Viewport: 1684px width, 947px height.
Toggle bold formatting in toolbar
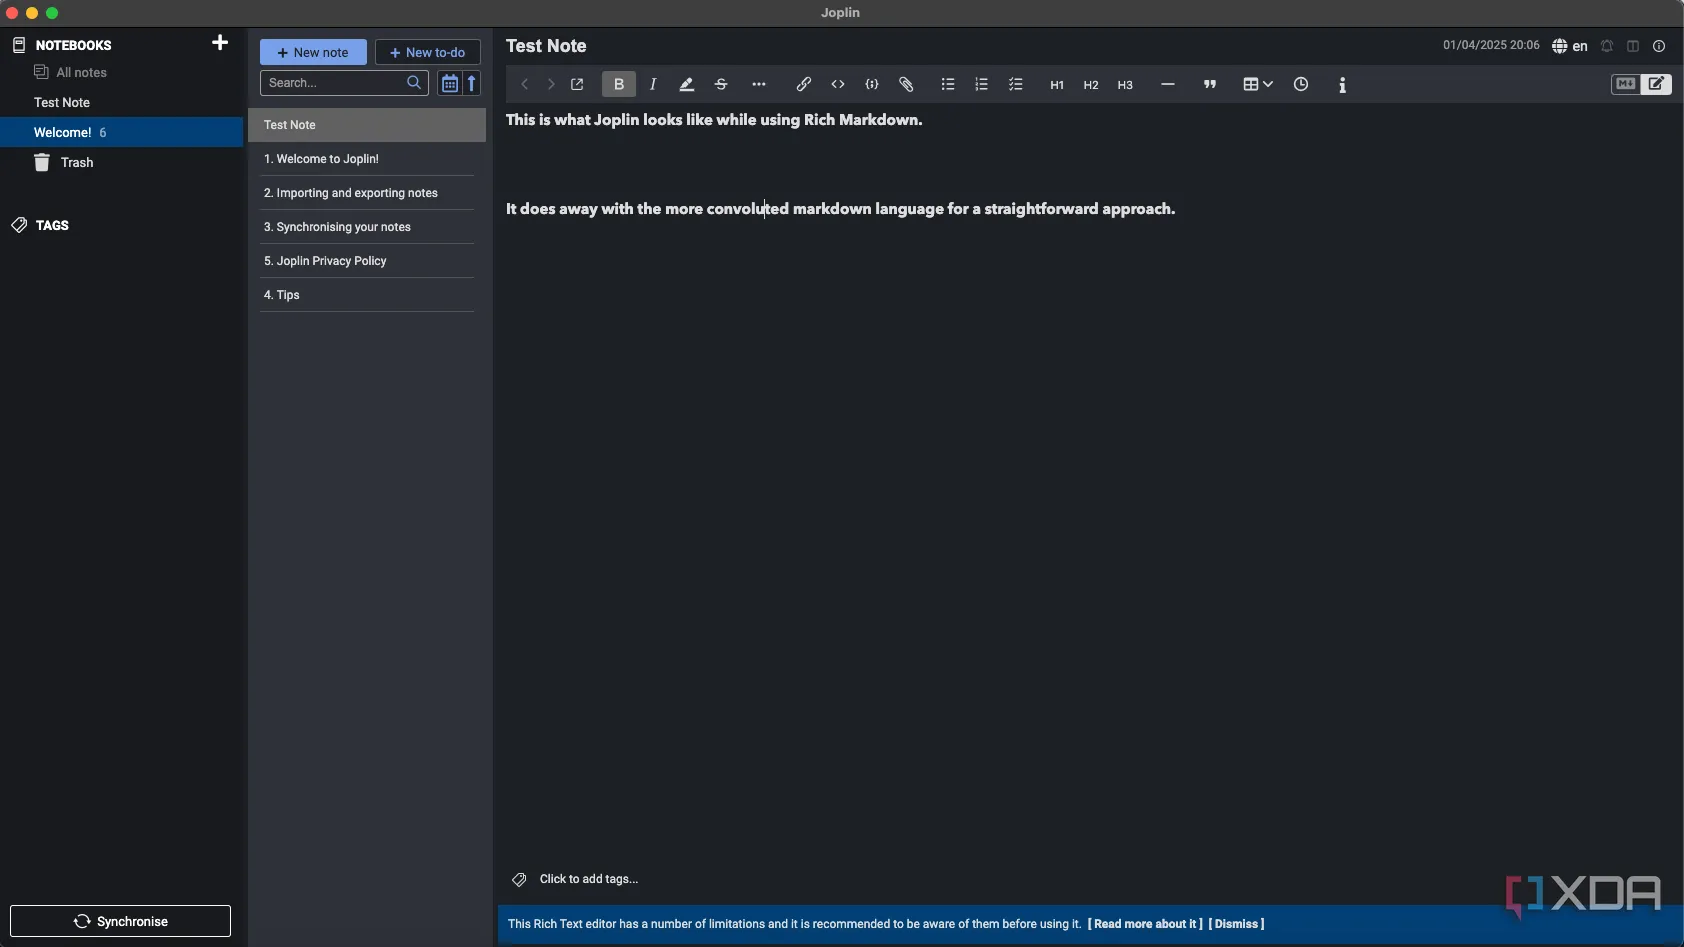coord(619,85)
